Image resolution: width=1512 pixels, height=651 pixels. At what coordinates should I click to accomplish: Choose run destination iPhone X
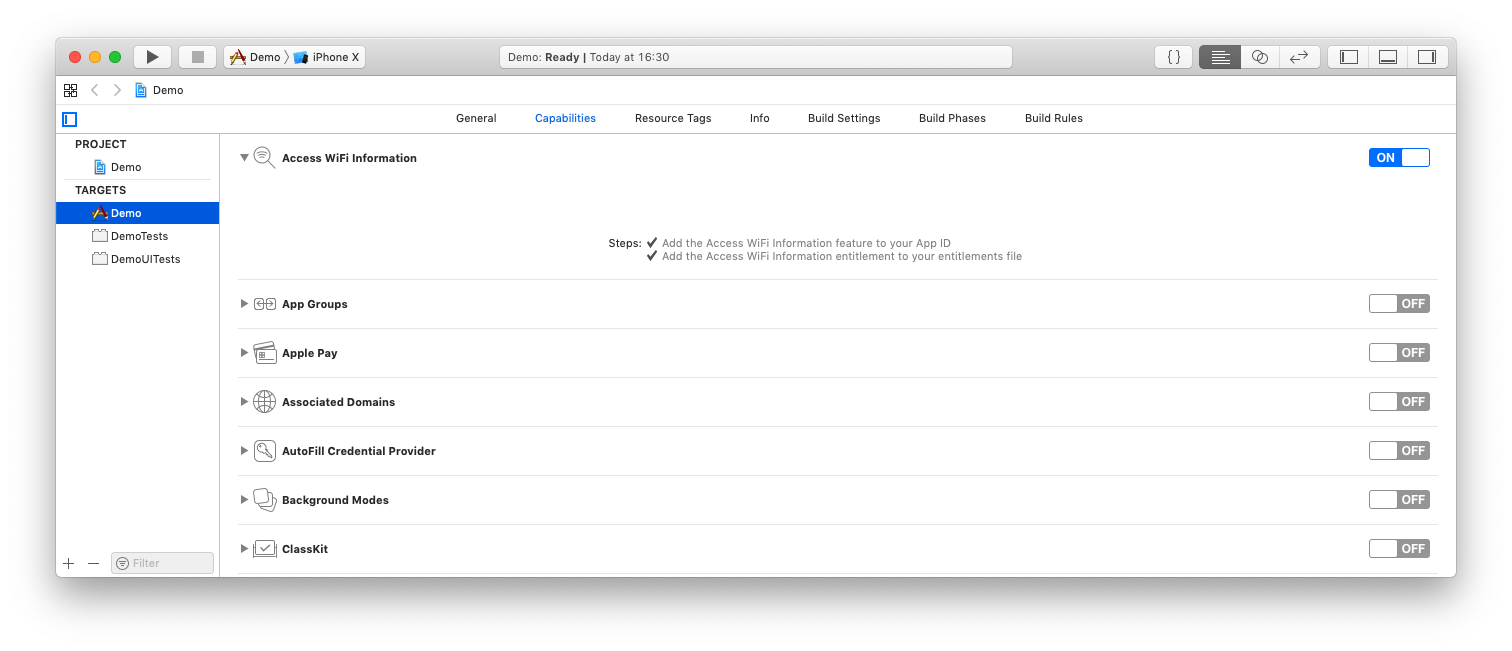(x=326, y=57)
